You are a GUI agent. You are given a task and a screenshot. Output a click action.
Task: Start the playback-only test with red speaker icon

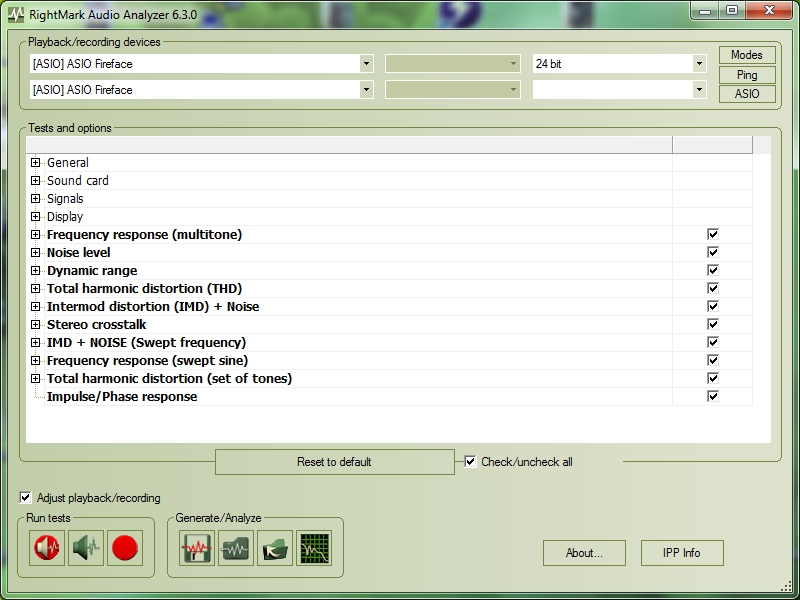47,548
